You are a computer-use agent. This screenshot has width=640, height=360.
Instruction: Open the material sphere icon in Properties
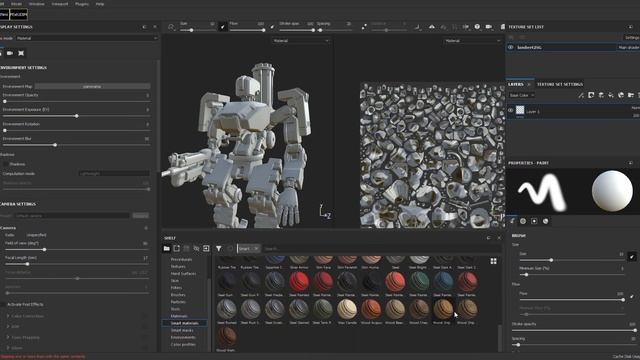click(x=546, y=221)
